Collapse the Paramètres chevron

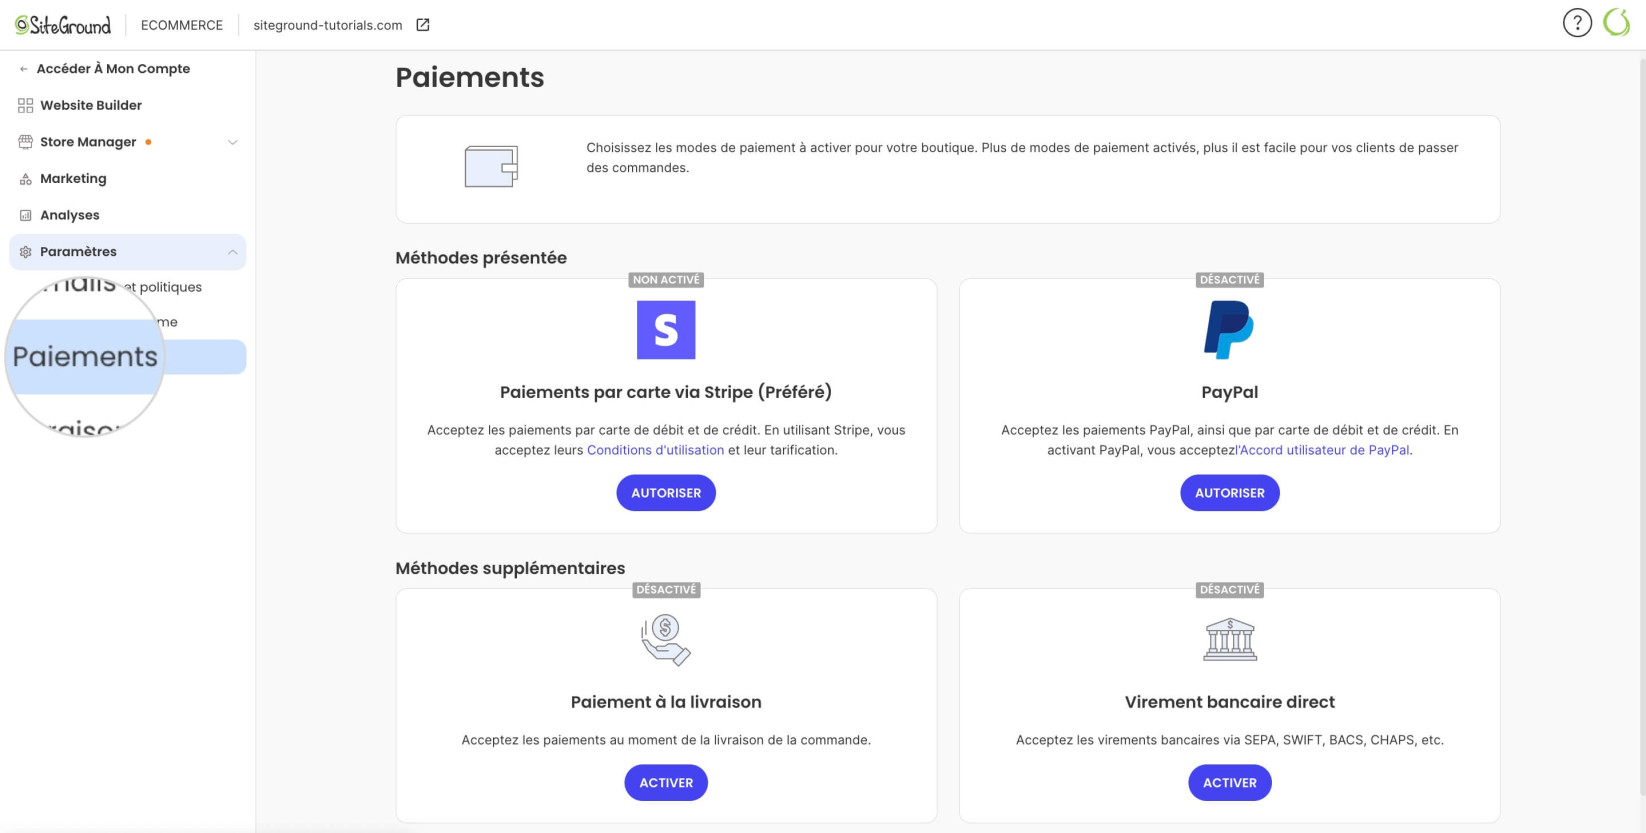233,252
